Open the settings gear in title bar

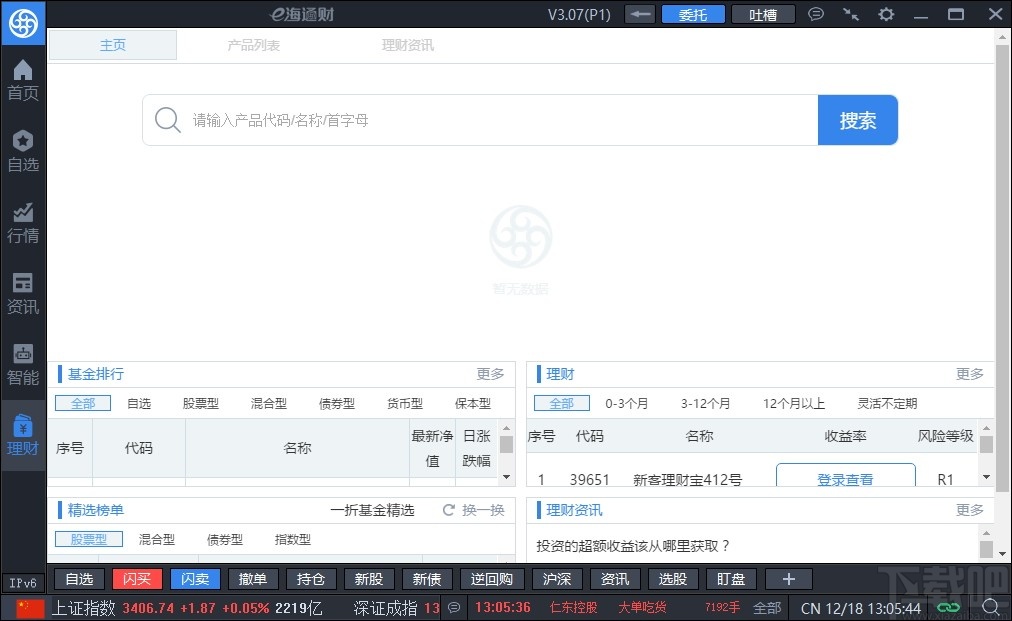pyautogui.click(x=886, y=14)
